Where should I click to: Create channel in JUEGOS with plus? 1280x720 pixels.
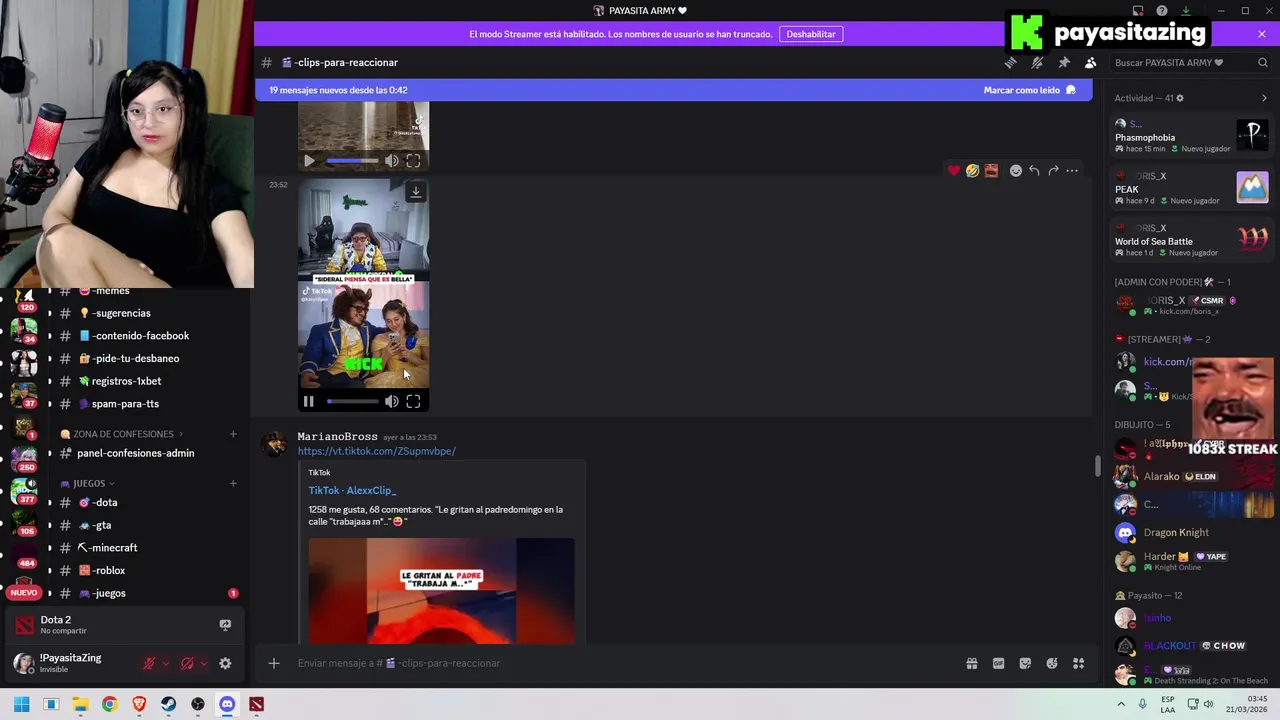pyautogui.click(x=233, y=484)
